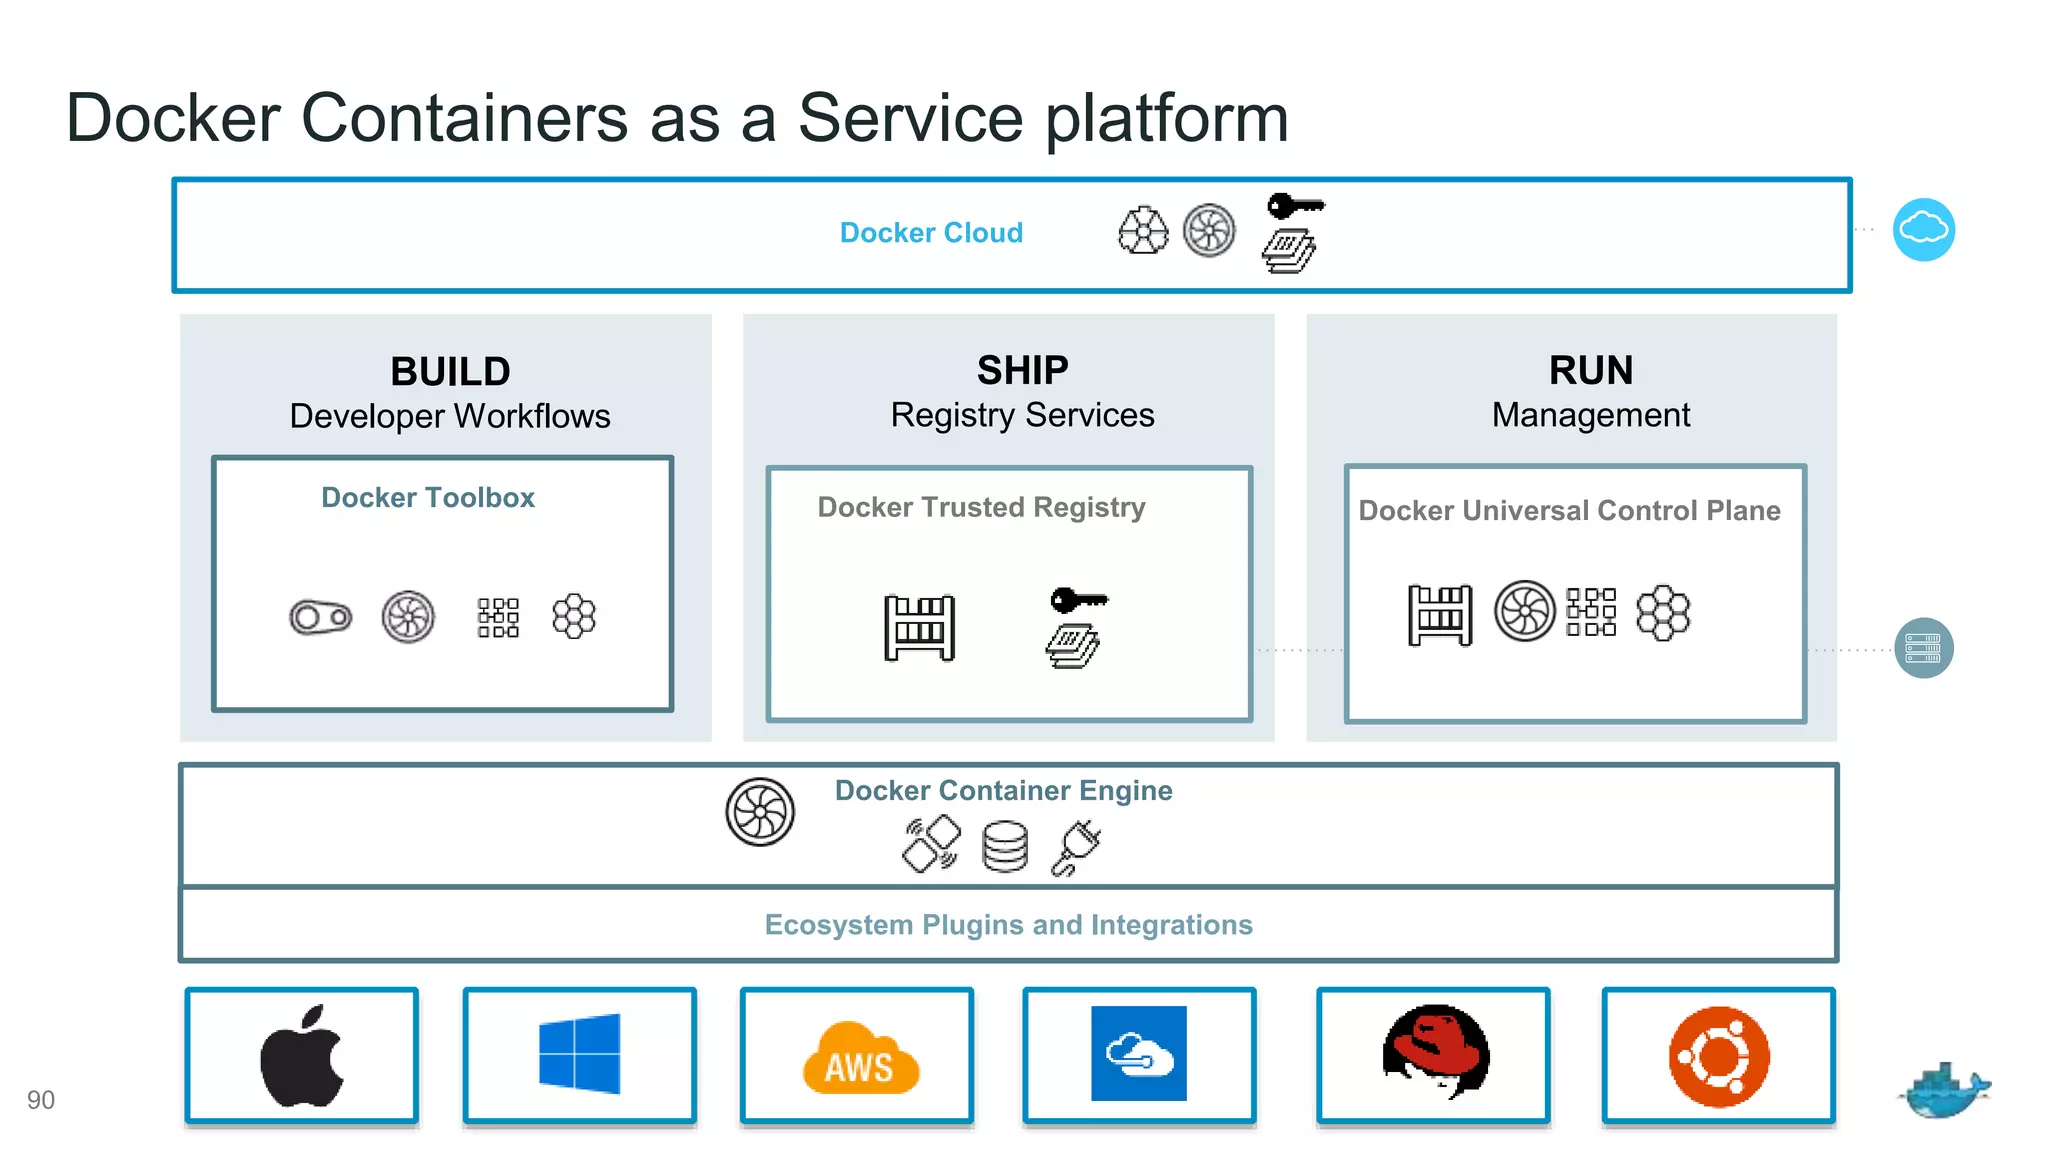Click the Azure cloud logo tile
This screenshot has height=1152, width=2048.
point(1138,1054)
